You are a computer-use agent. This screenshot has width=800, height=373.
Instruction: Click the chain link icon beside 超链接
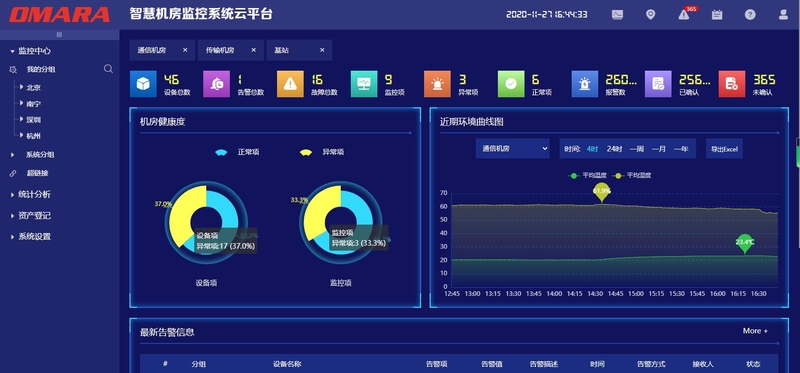pyautogui.click(x=13, y=173)
